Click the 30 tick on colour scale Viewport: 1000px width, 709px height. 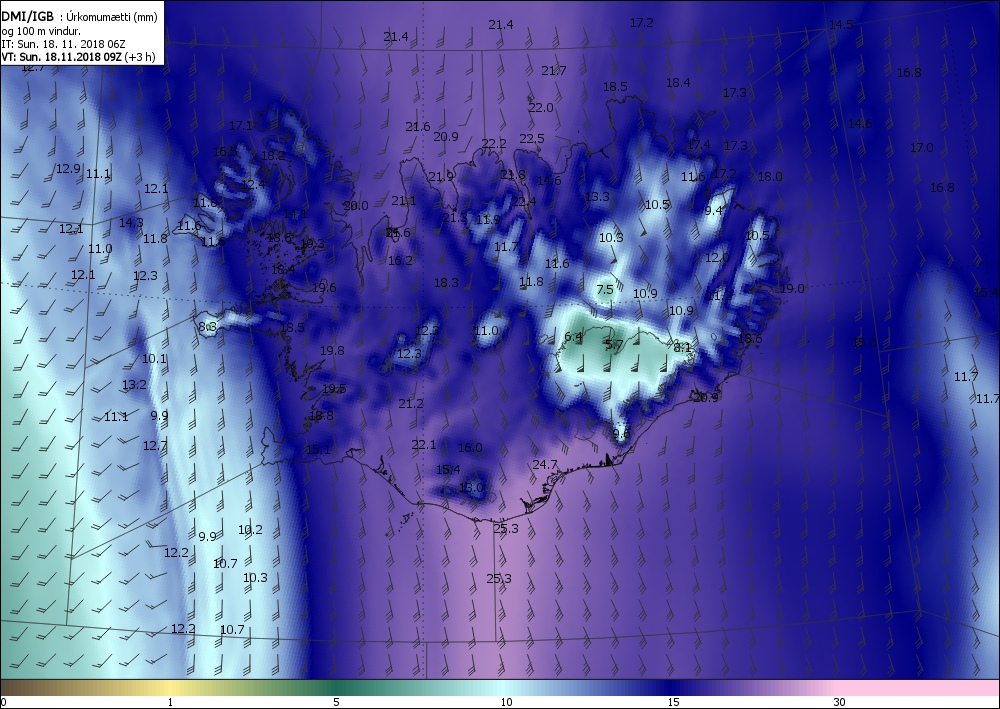(839, 702)
